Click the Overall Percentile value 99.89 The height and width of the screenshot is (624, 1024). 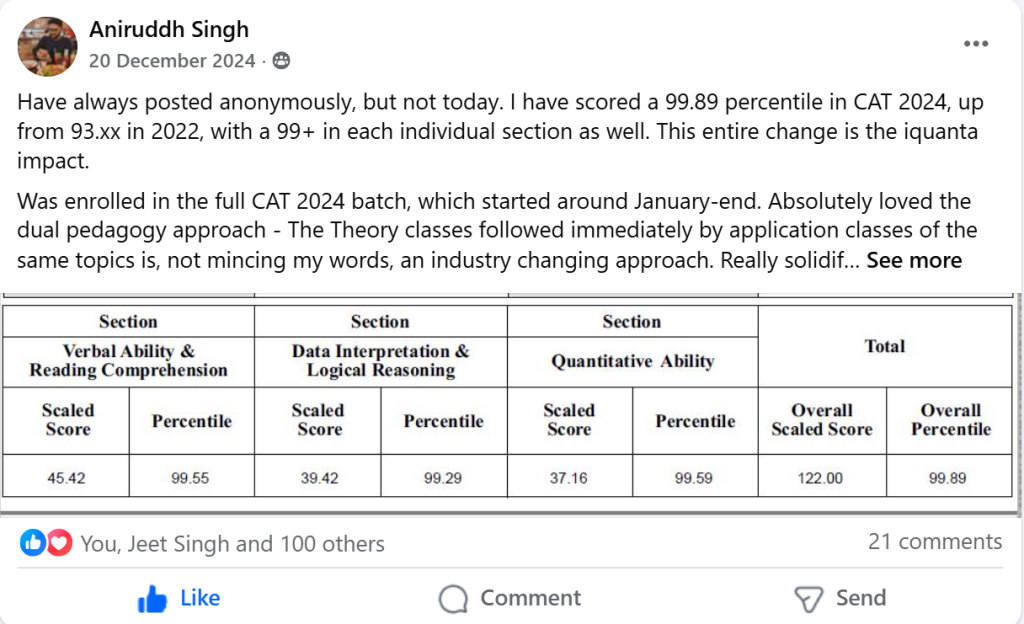point(947,478)
